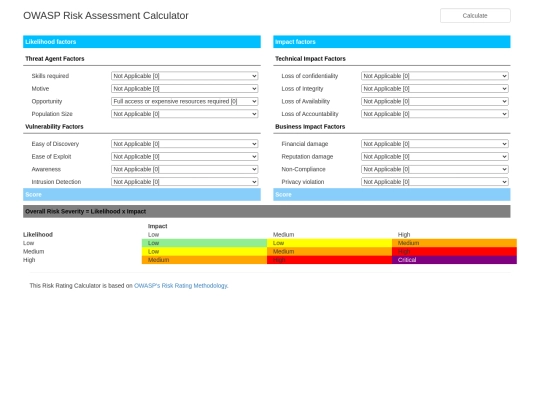Click the purple Critical severity cell

[454, 260]
